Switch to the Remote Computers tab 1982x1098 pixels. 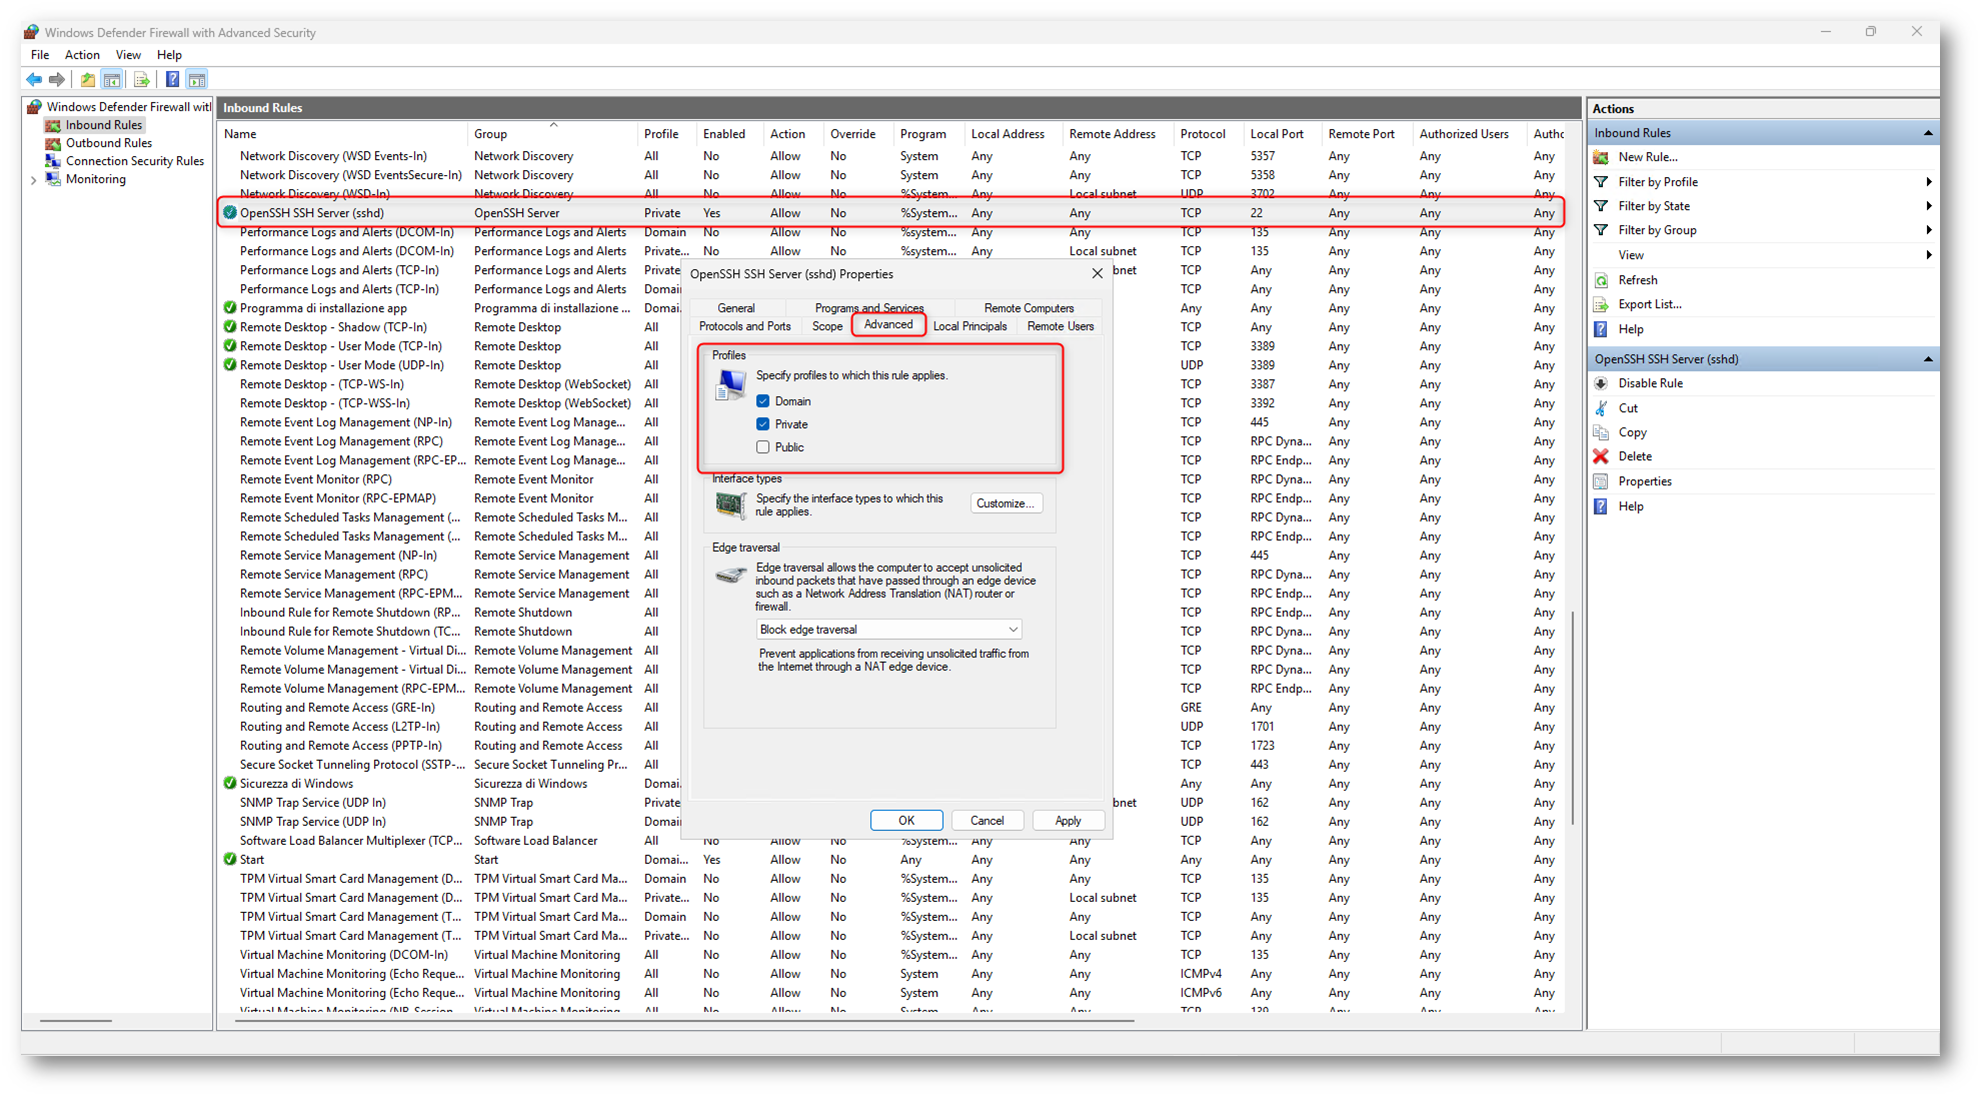[1028, 308]
